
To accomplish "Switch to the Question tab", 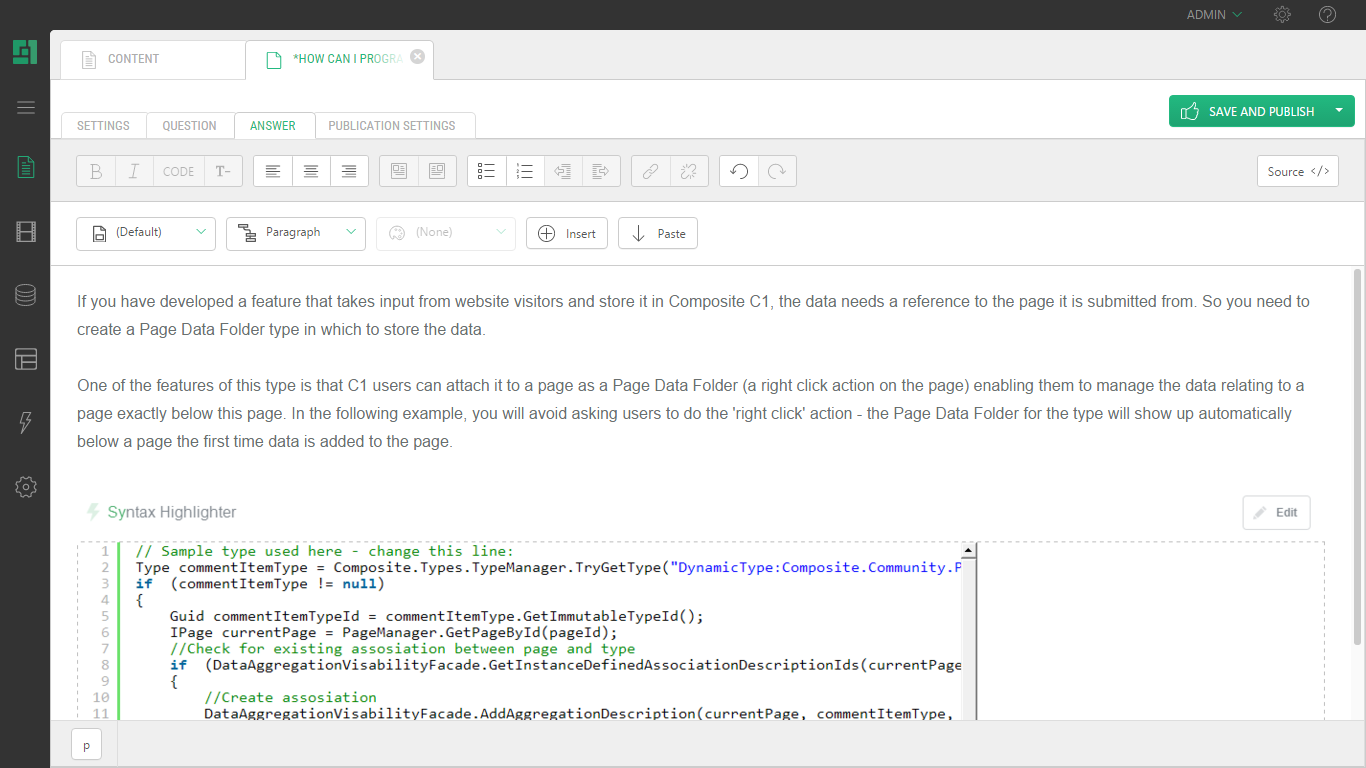I will [190, 126].
